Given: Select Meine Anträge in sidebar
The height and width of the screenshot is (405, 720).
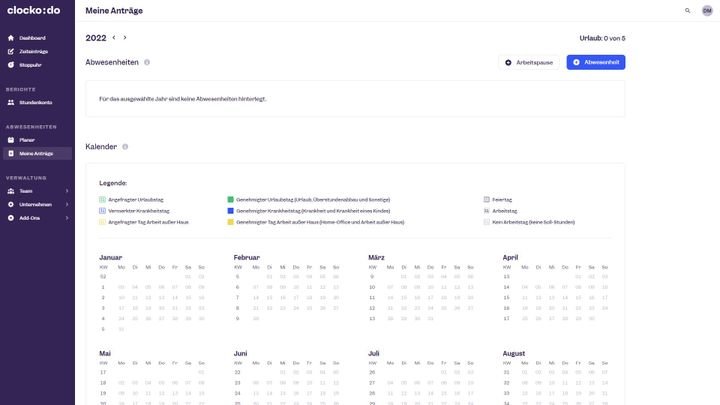Looking at the screenshot, I should coord(36,153).
